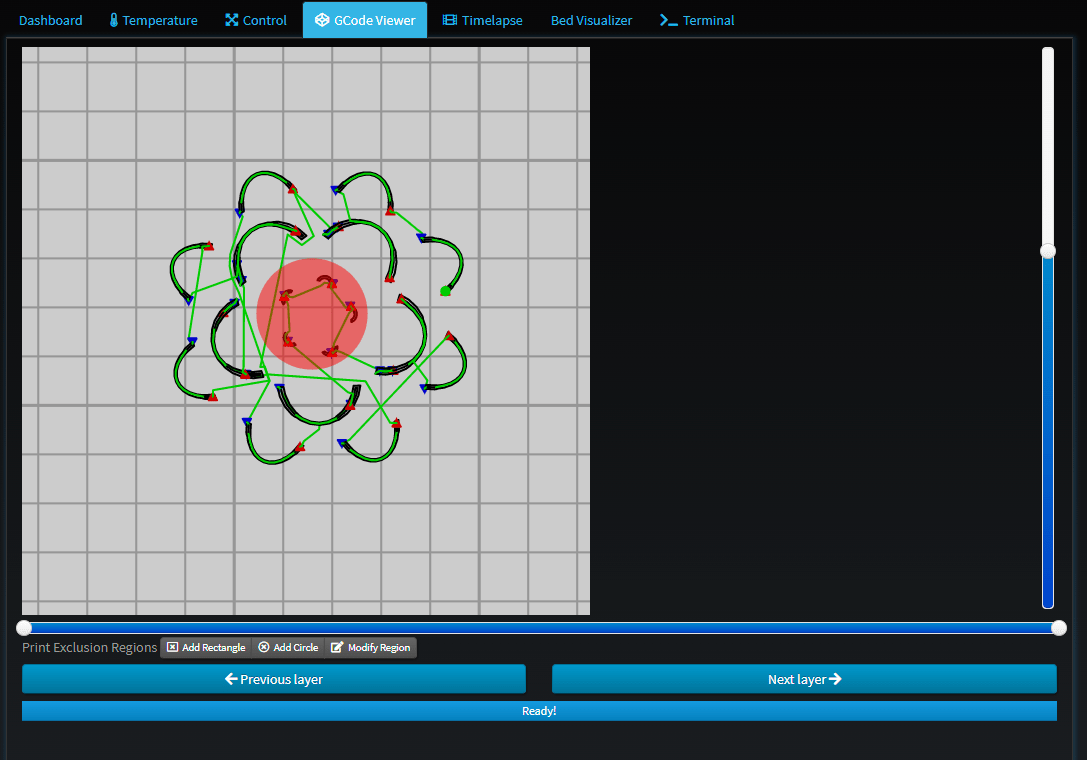Screen dimensions: 1087x760
Task: Click the Ready! status bar
Action: [x=539, y=711]
